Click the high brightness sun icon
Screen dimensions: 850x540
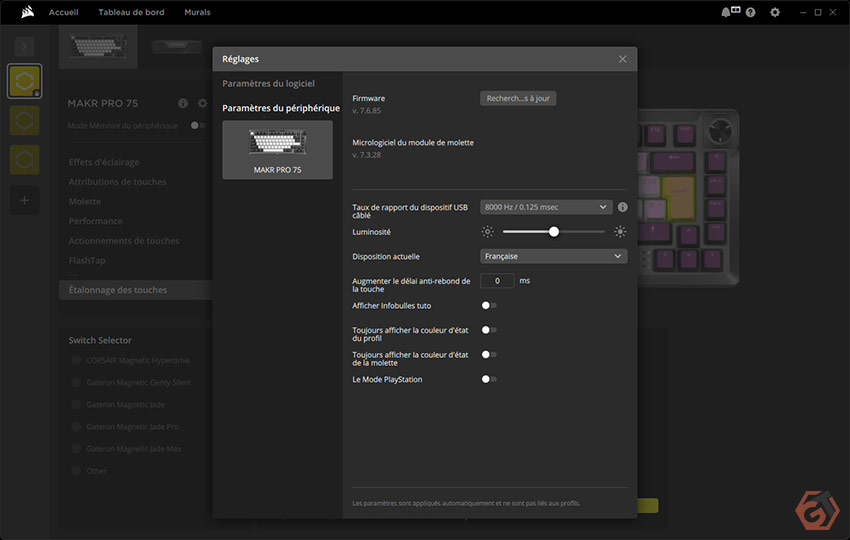[x=620, y=232]
